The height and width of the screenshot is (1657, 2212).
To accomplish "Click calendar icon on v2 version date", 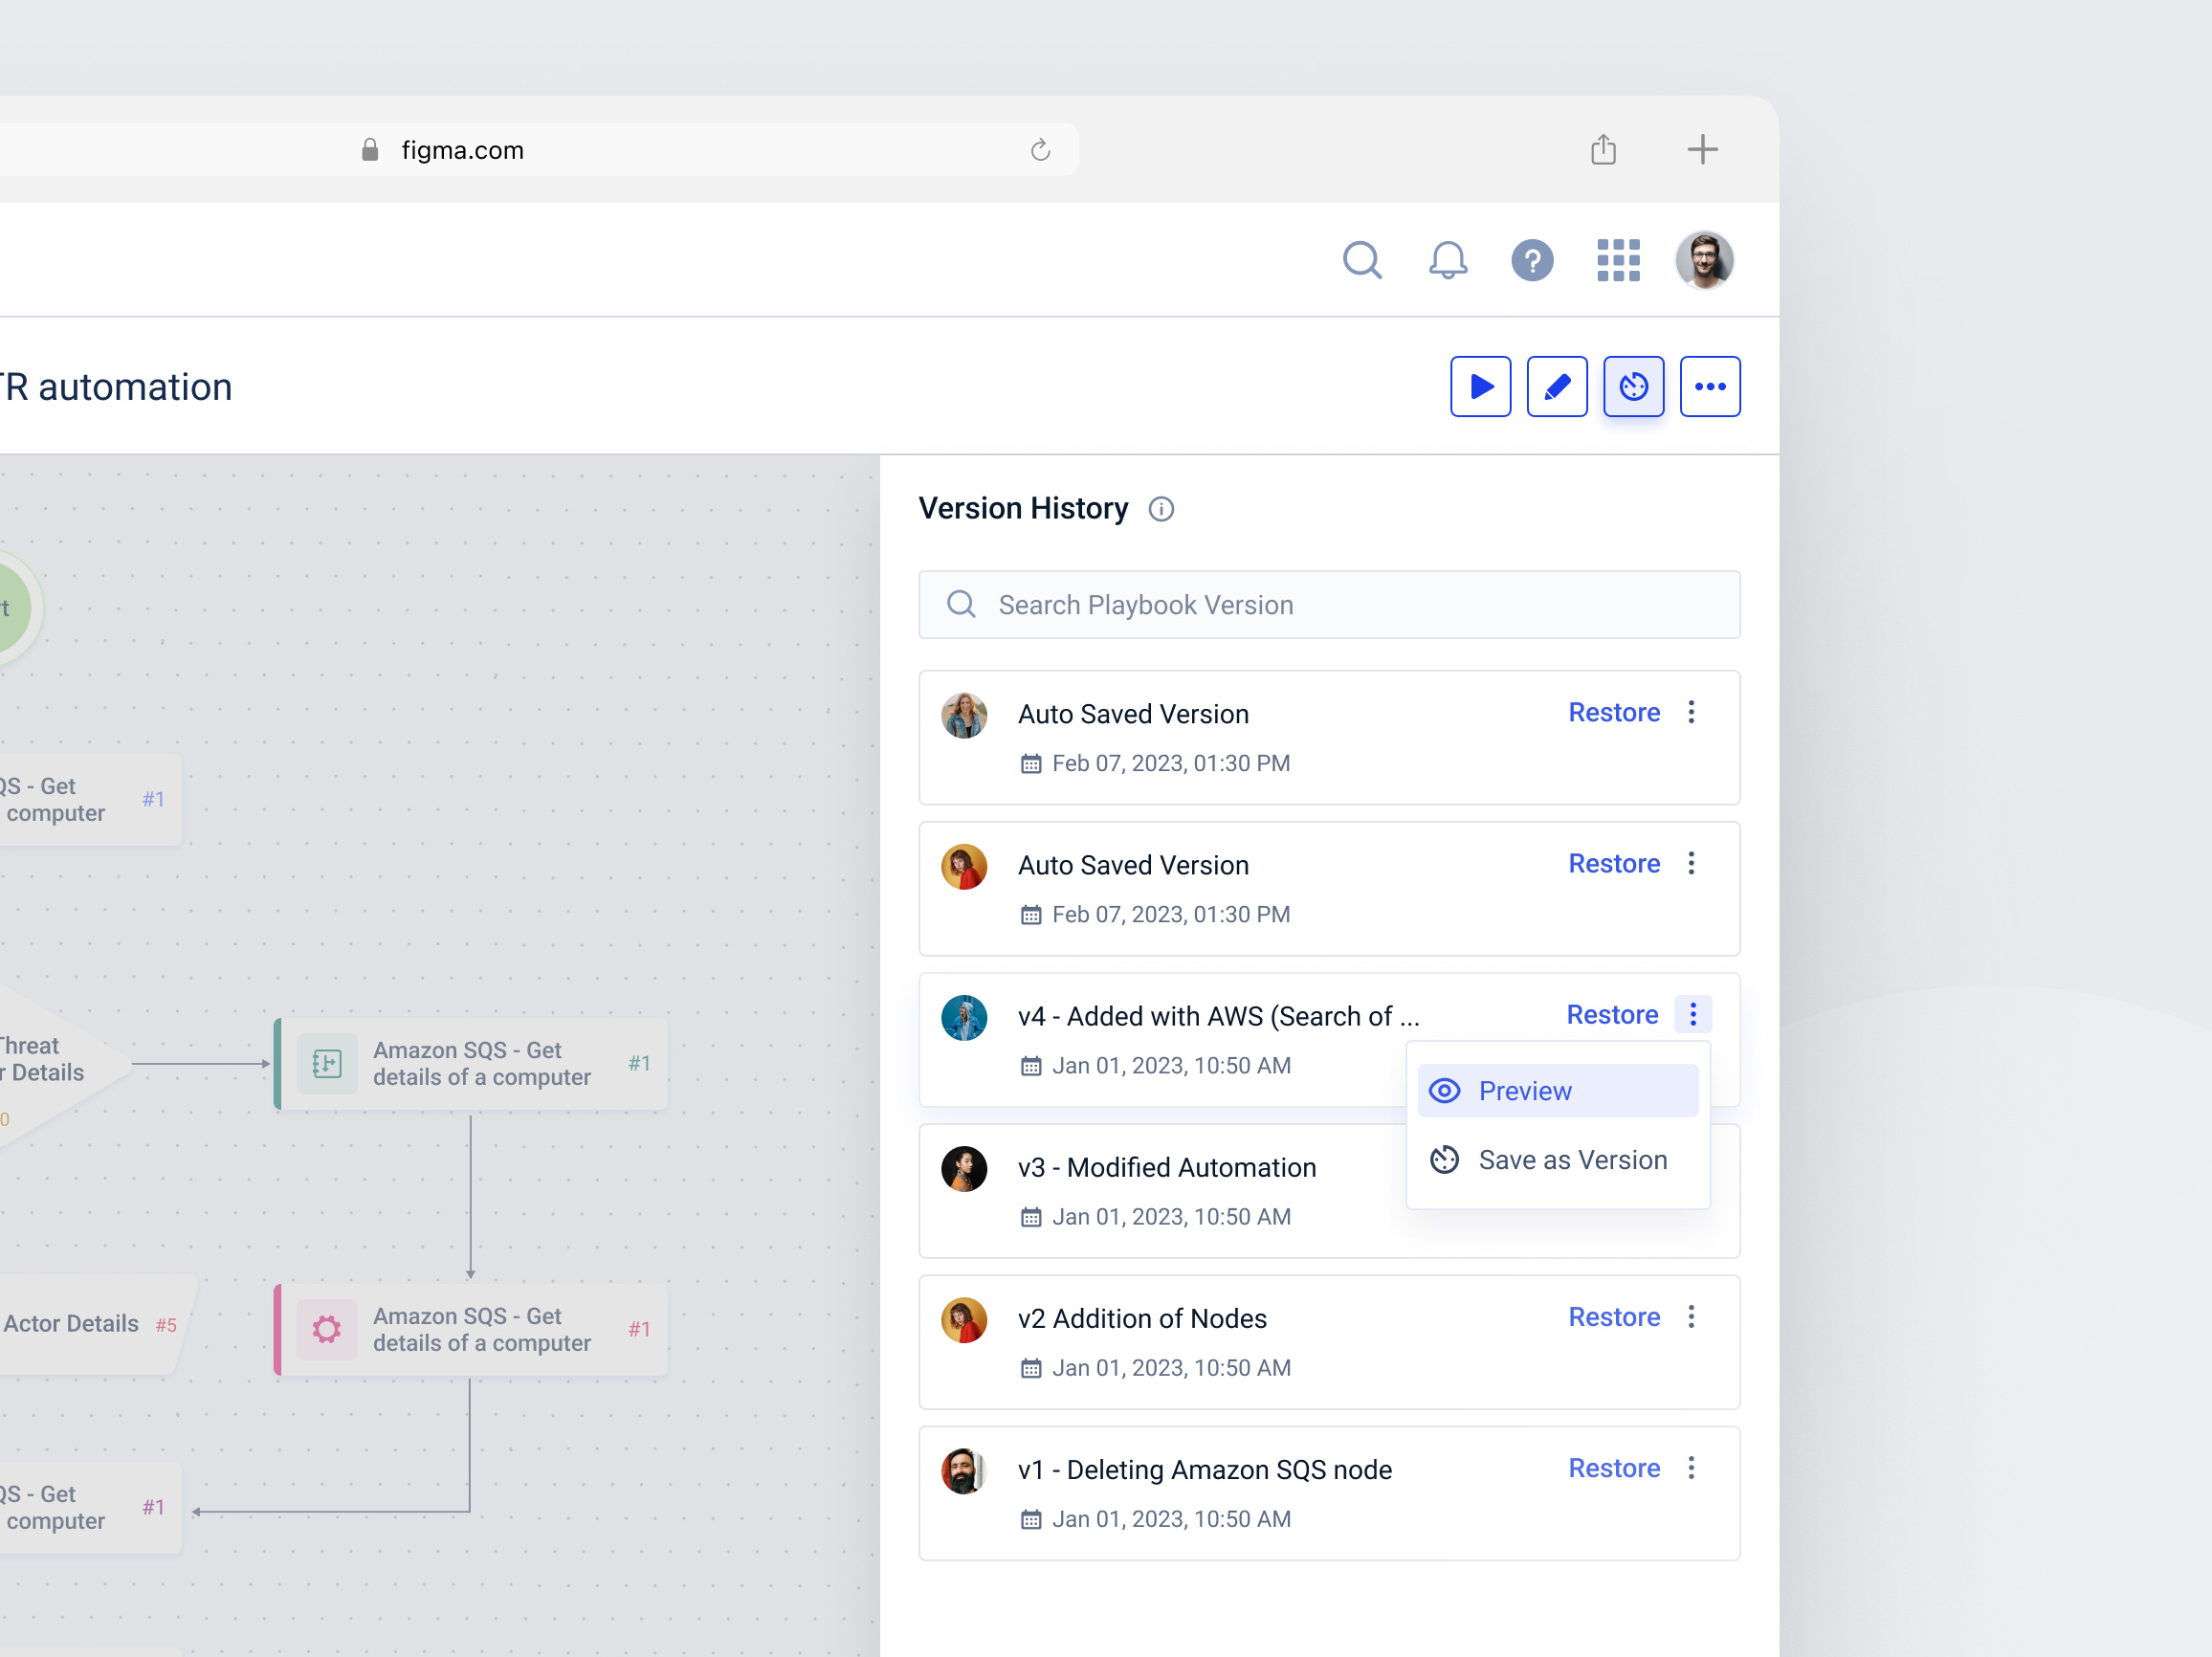I will pos(1030,1368).
